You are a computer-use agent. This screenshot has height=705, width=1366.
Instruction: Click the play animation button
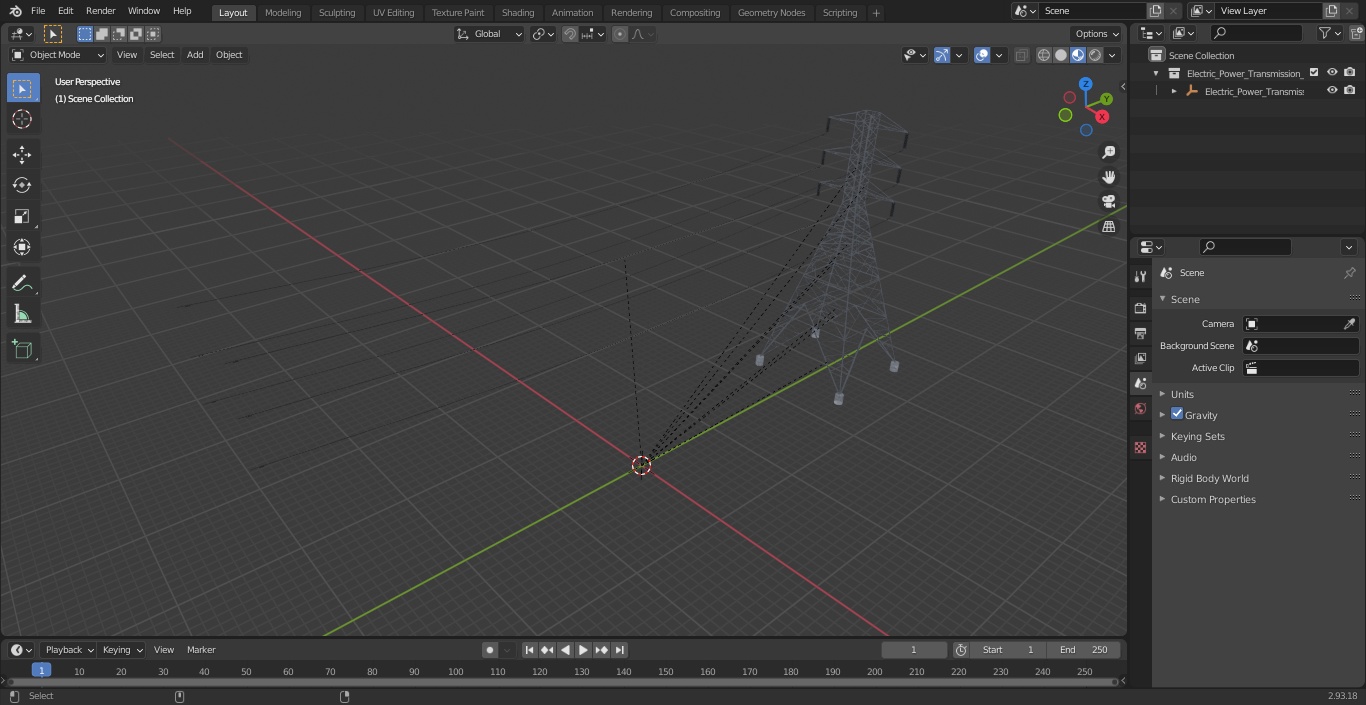pyautogui.click(x=584, y=650)
